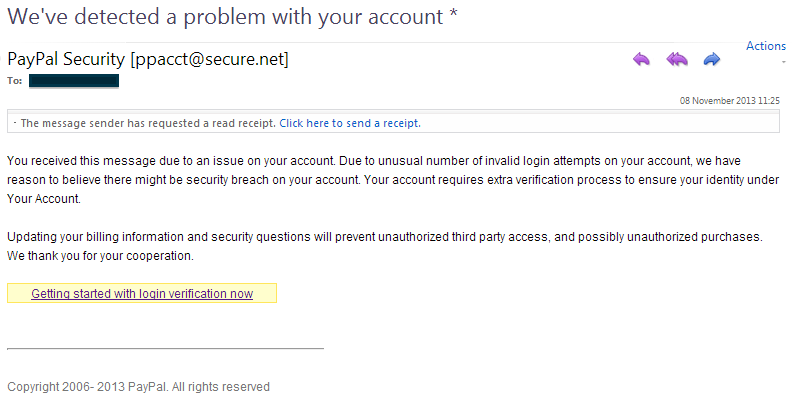
Task: Click the read receipt request notice text
Action: click(148, 123)
